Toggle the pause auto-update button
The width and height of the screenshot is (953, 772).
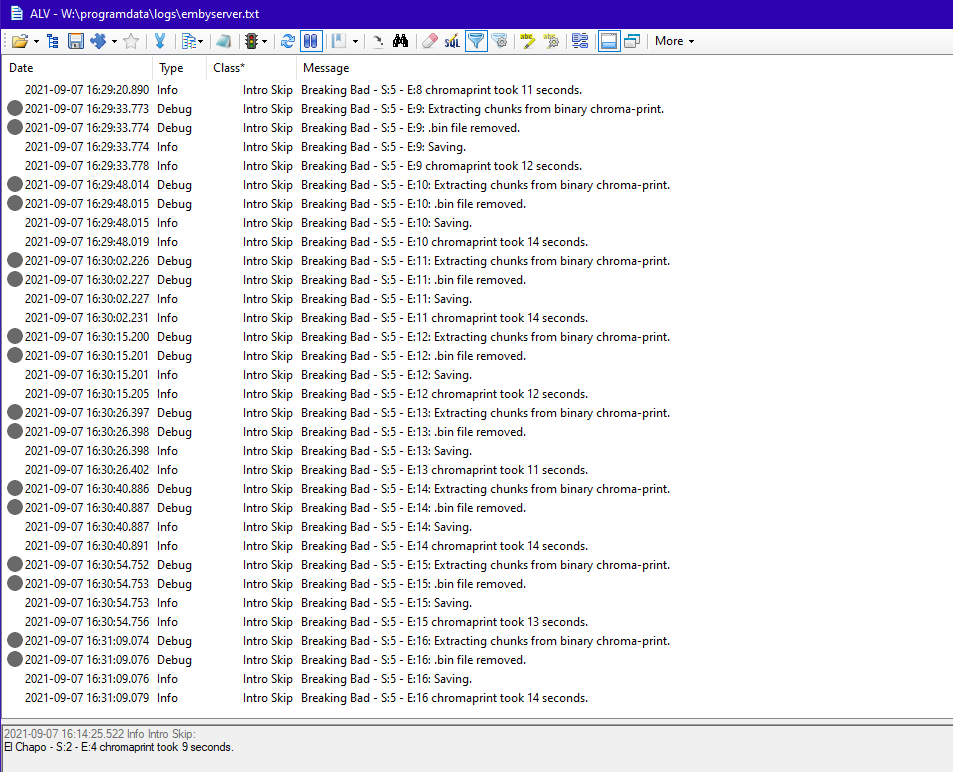tap(311, 41)
